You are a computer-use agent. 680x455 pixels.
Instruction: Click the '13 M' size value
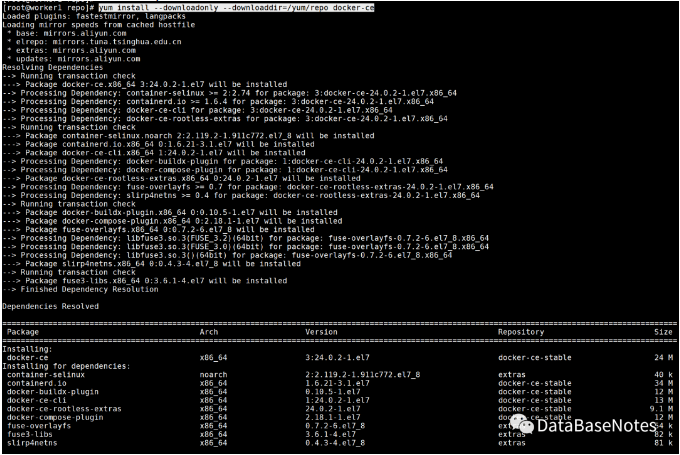tap(664, 400)
